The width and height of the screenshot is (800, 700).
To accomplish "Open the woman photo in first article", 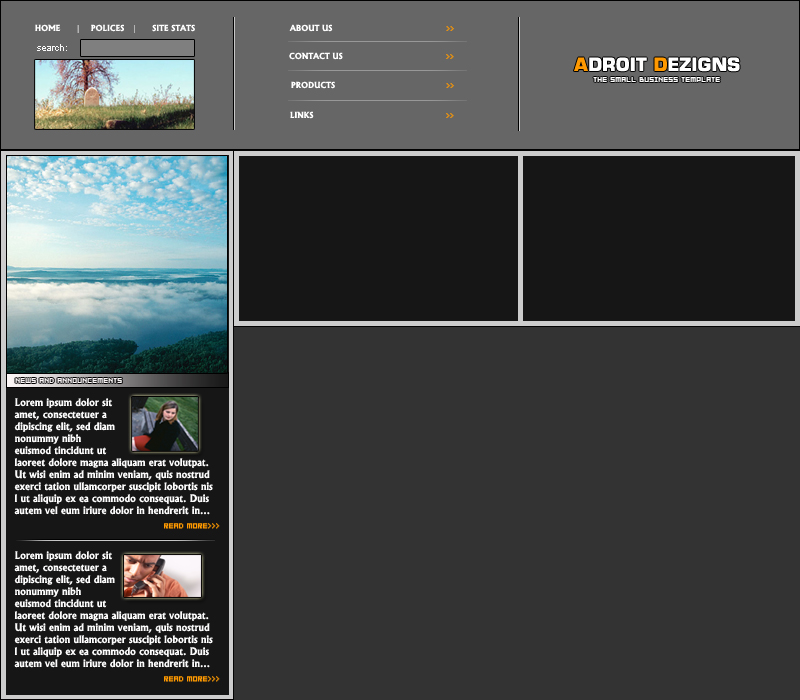I will point(165,424).
